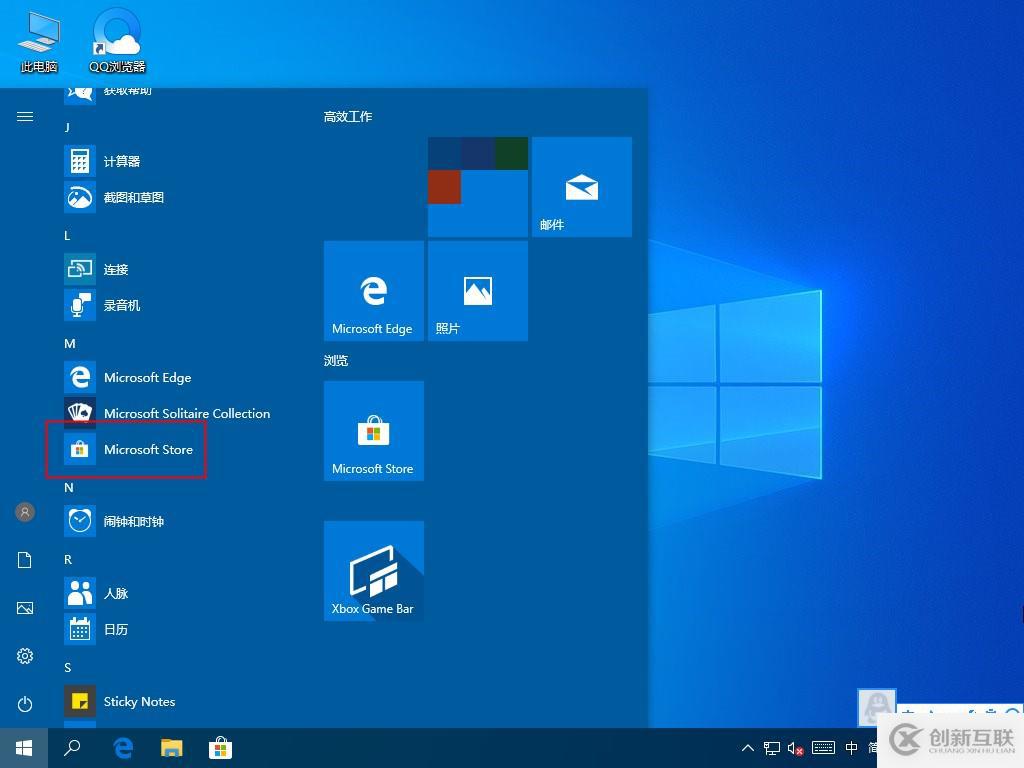Click the letter S group header

pyautogui.click(x=67, y=667)
